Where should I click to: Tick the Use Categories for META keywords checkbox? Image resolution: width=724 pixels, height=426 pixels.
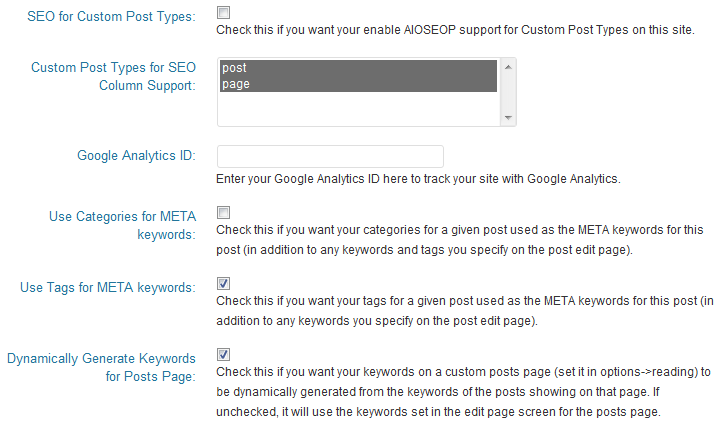click(223, 212)
